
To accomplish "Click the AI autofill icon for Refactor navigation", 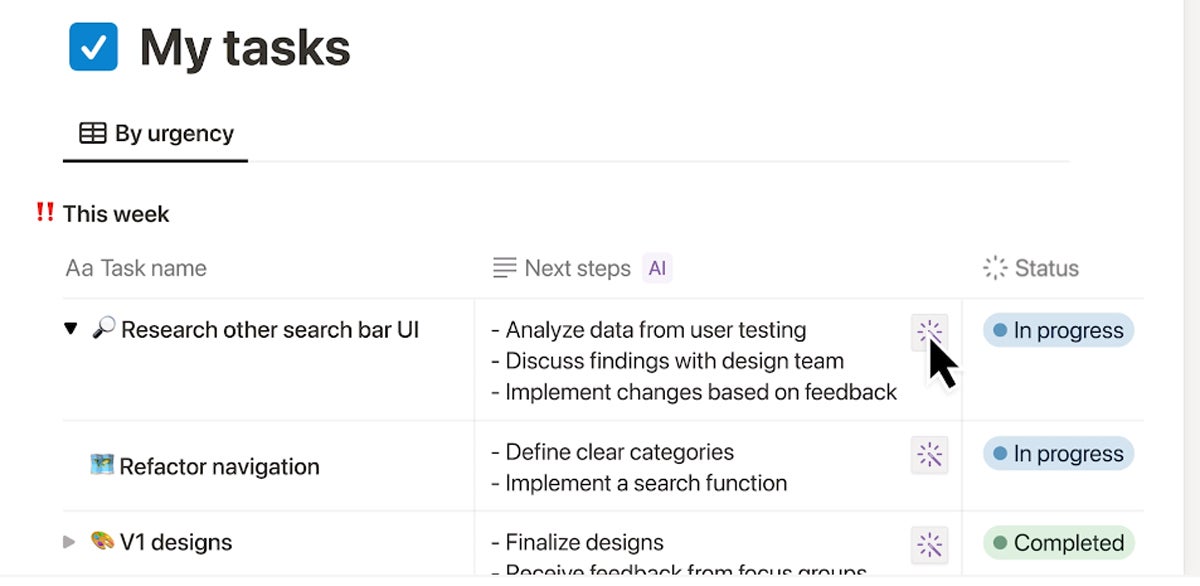I will click(x=929, y=455).
